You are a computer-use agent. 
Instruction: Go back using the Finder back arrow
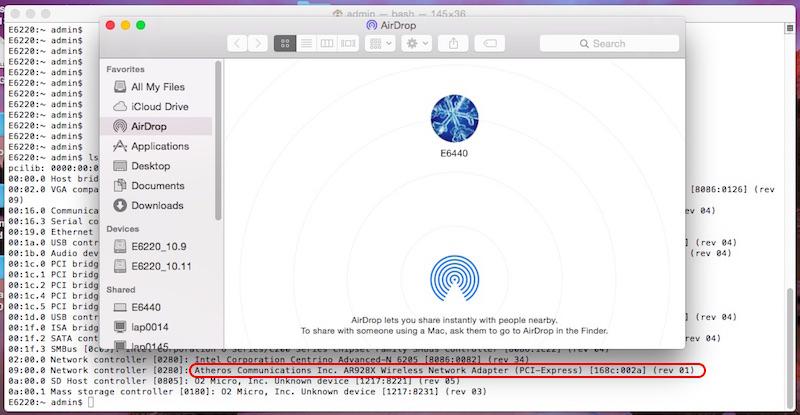coord(238,44)
